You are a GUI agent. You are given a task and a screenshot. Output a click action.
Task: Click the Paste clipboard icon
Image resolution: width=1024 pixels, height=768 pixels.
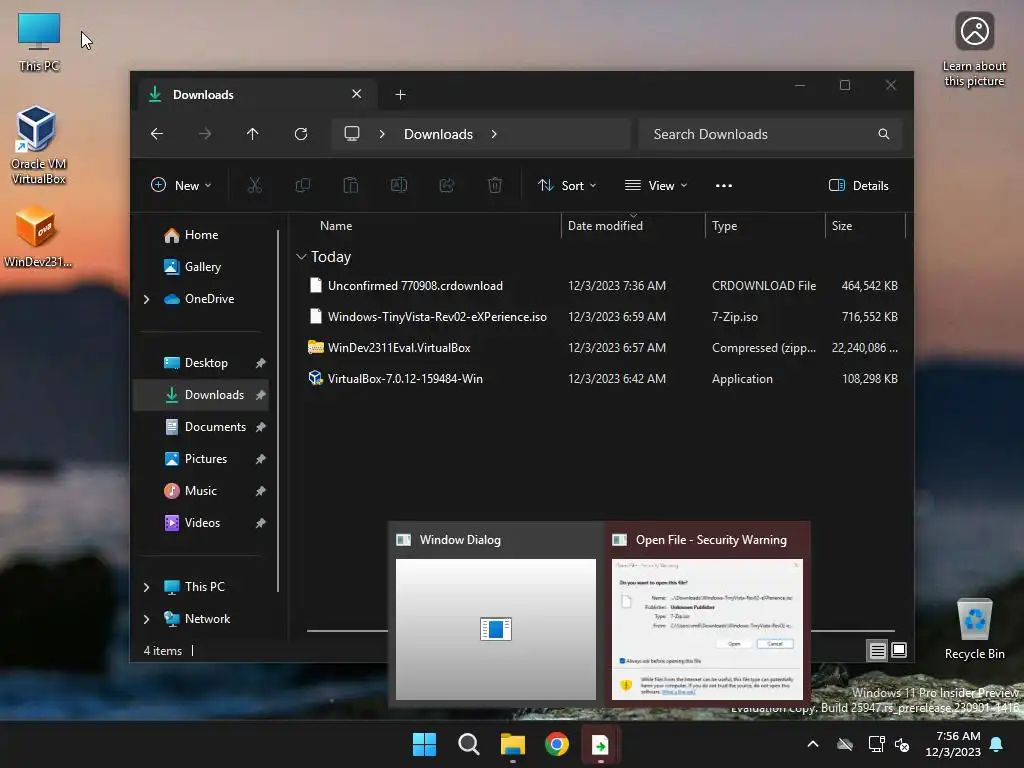click(x=351, y=185)
